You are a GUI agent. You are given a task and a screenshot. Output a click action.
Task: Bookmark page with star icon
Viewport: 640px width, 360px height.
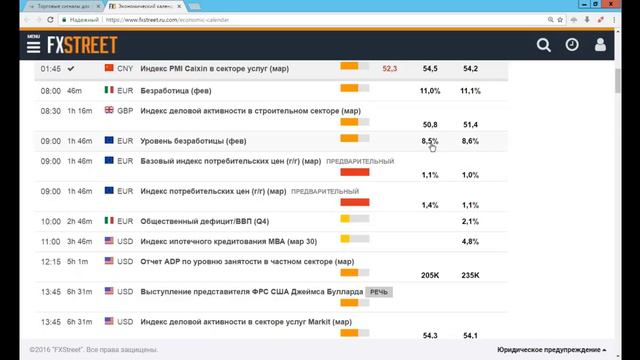coord(560,20)
